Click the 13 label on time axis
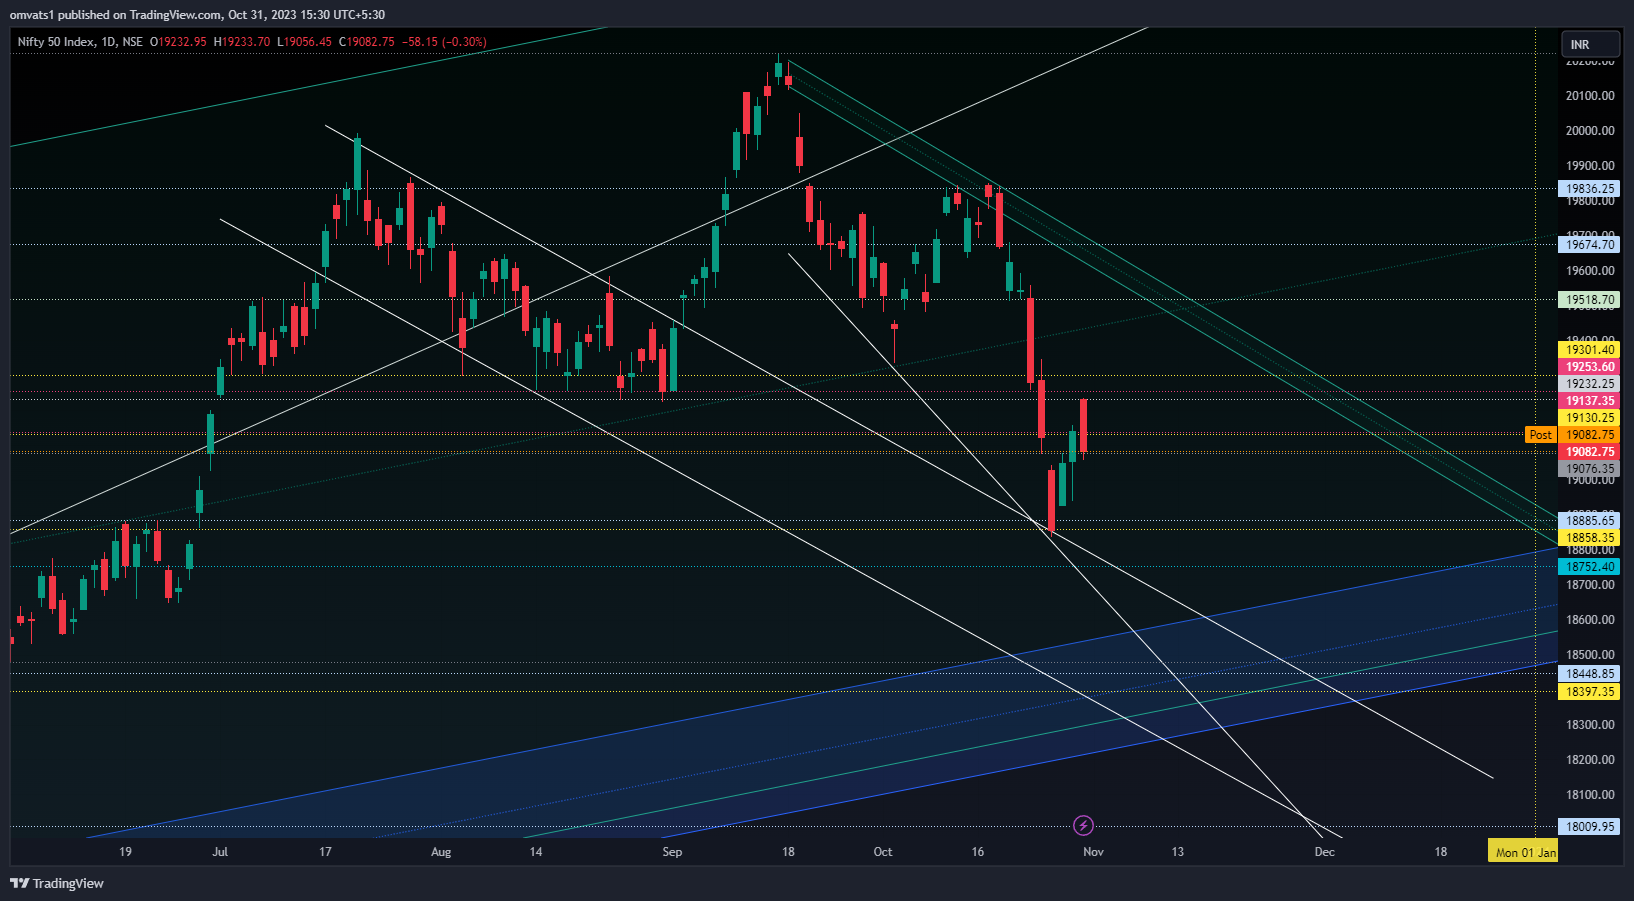The height and width of the screenshot is (901, 1634). click(1178, 852)
